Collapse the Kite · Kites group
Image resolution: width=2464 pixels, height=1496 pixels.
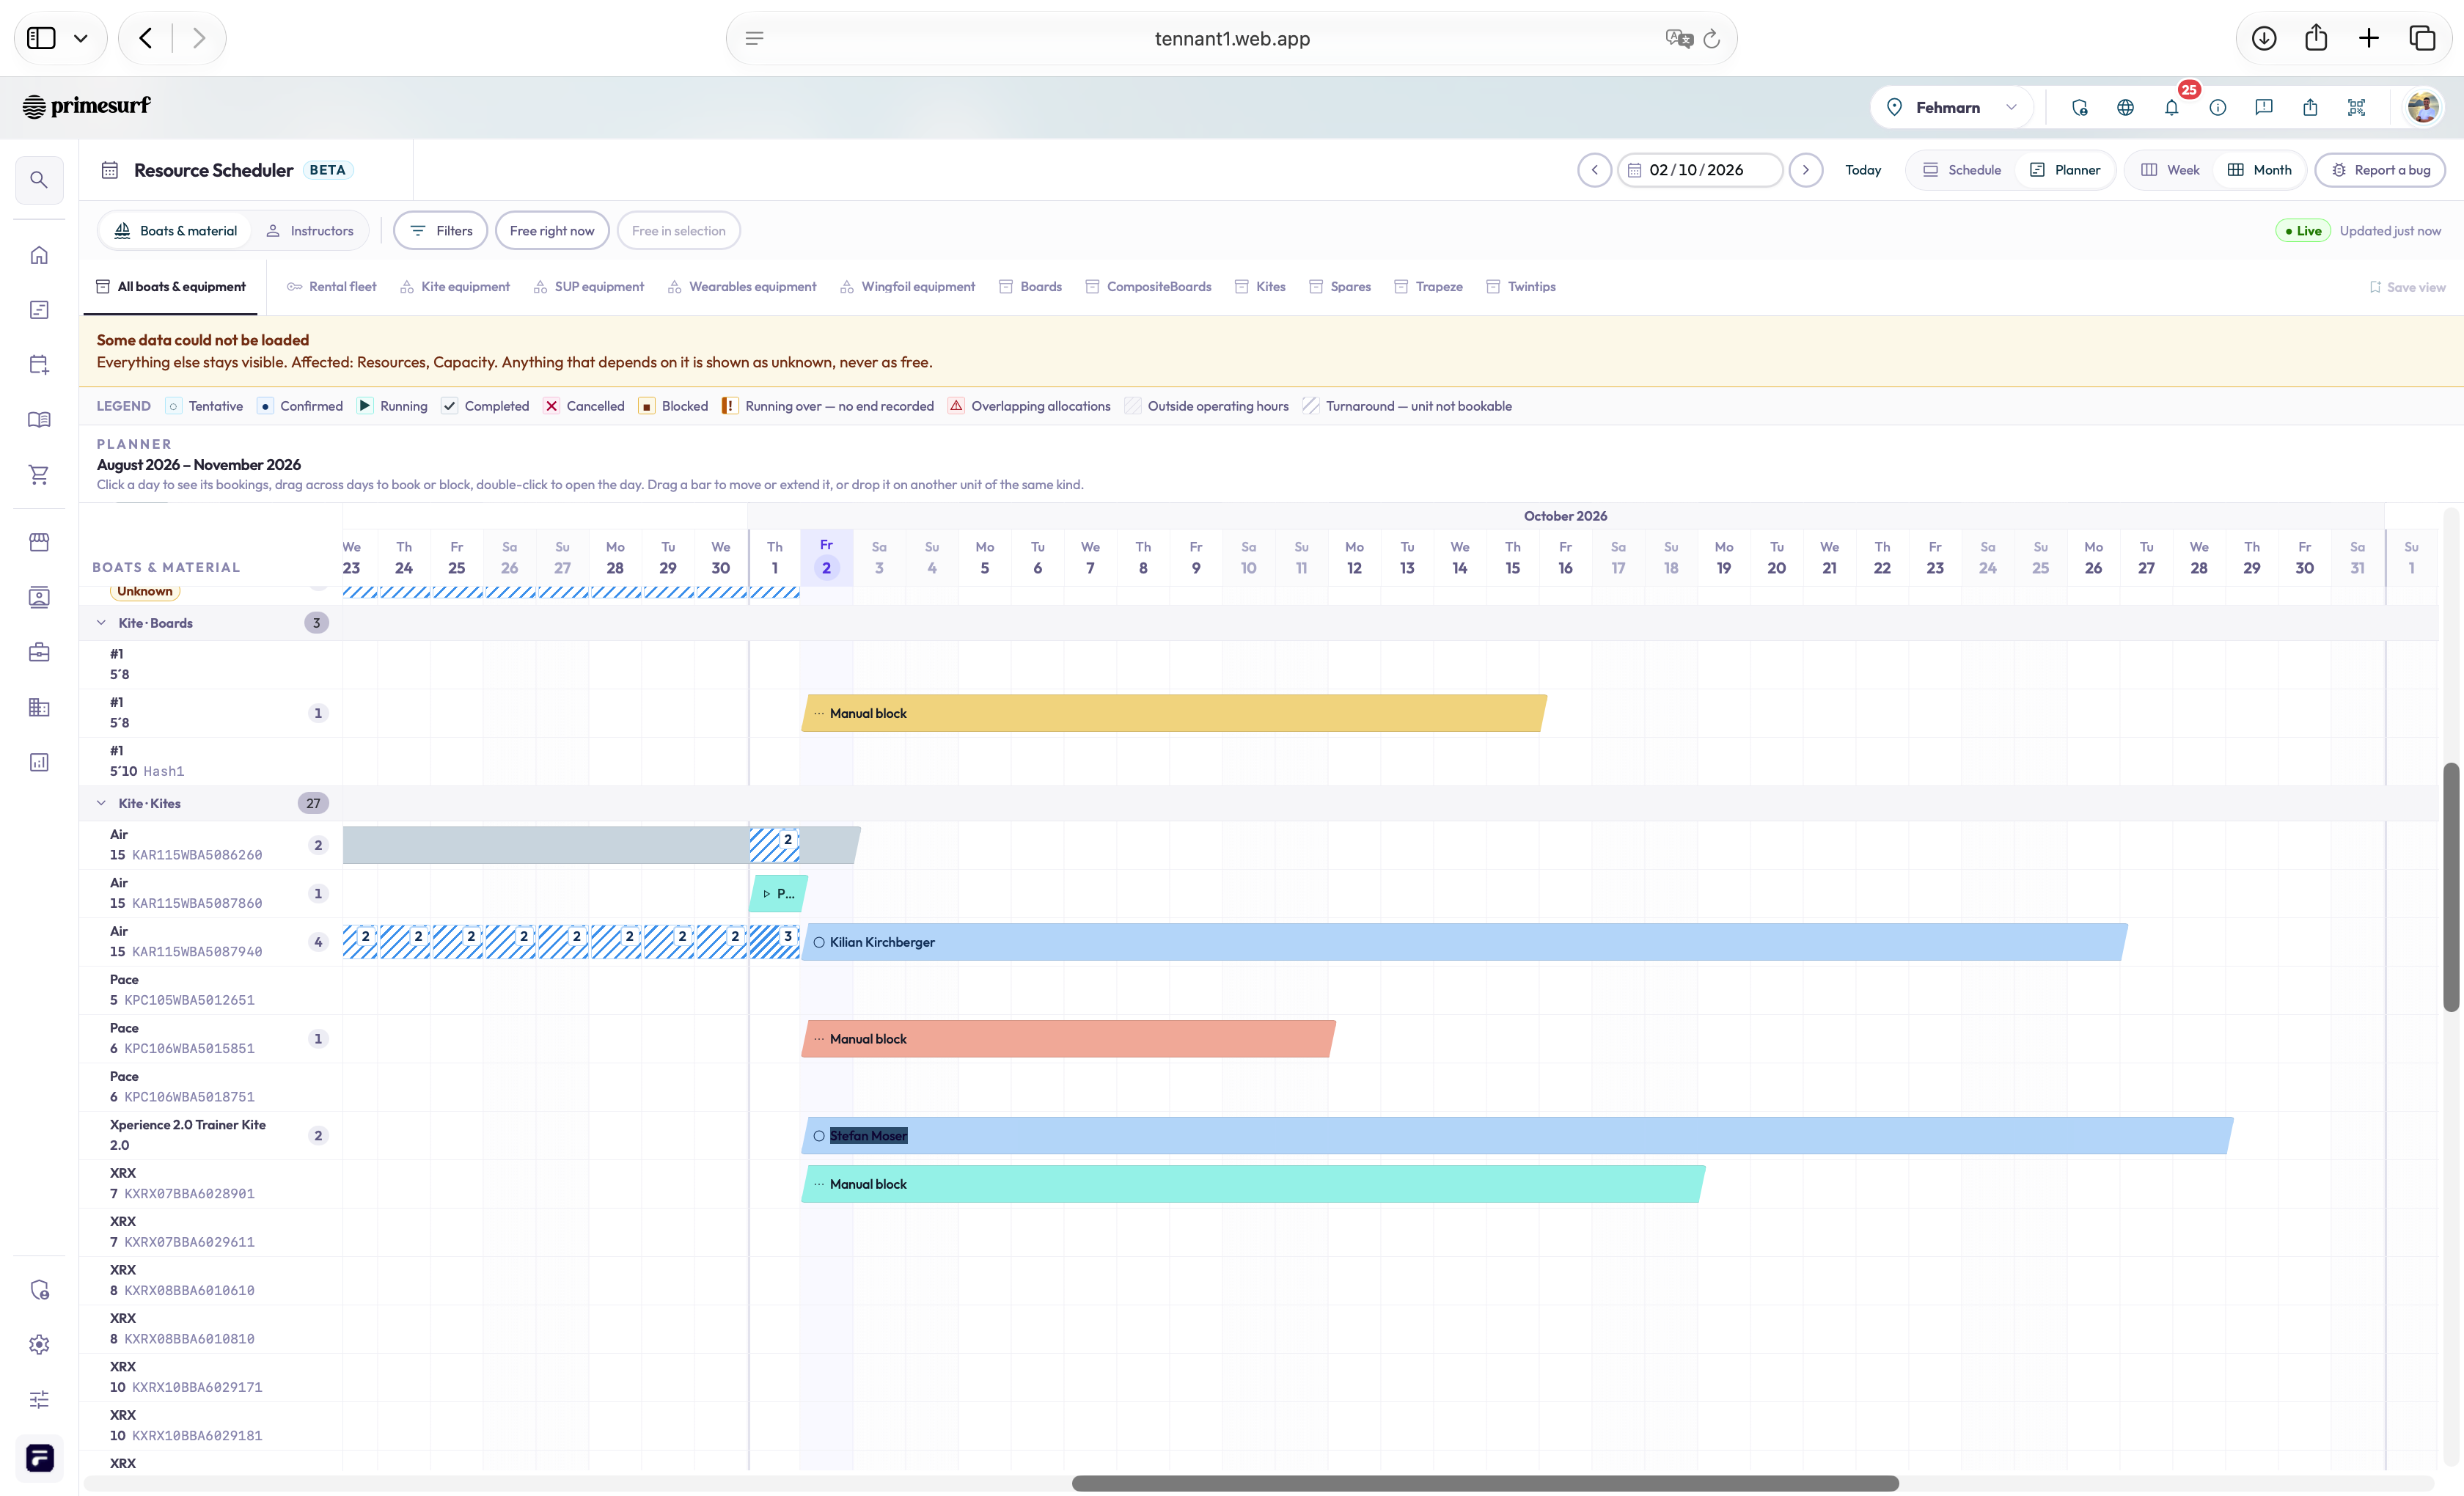pos(101,803)
